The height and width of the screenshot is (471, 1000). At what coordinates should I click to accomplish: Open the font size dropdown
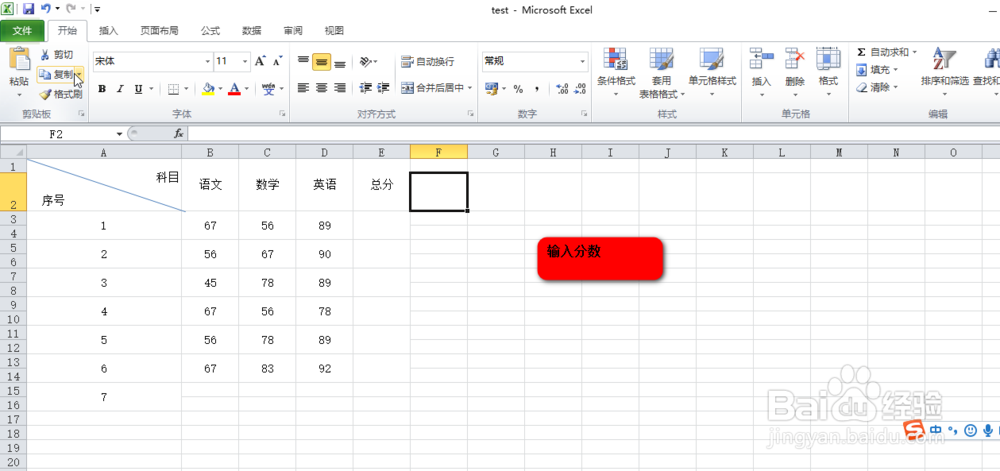coord(245,62)
